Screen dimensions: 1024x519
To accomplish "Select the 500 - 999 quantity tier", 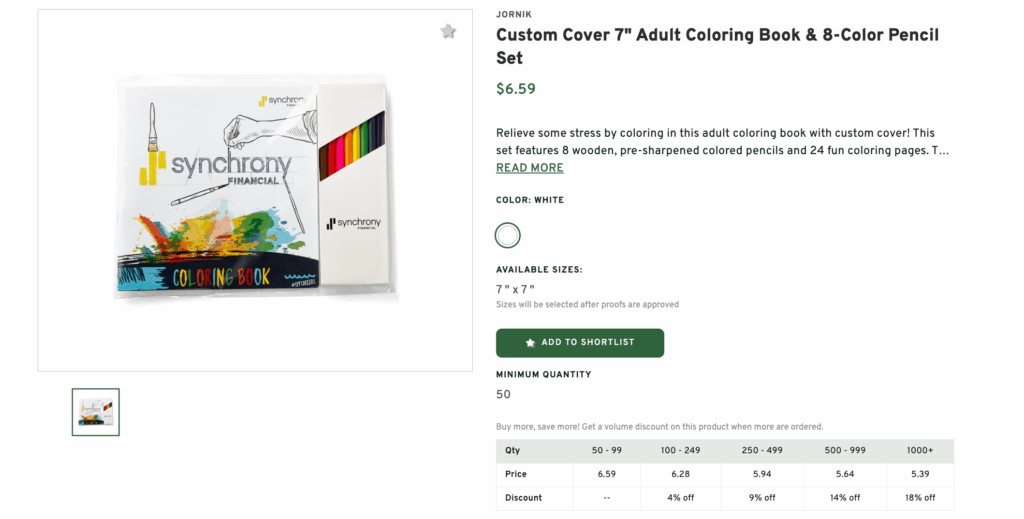I will click(844, 451).
